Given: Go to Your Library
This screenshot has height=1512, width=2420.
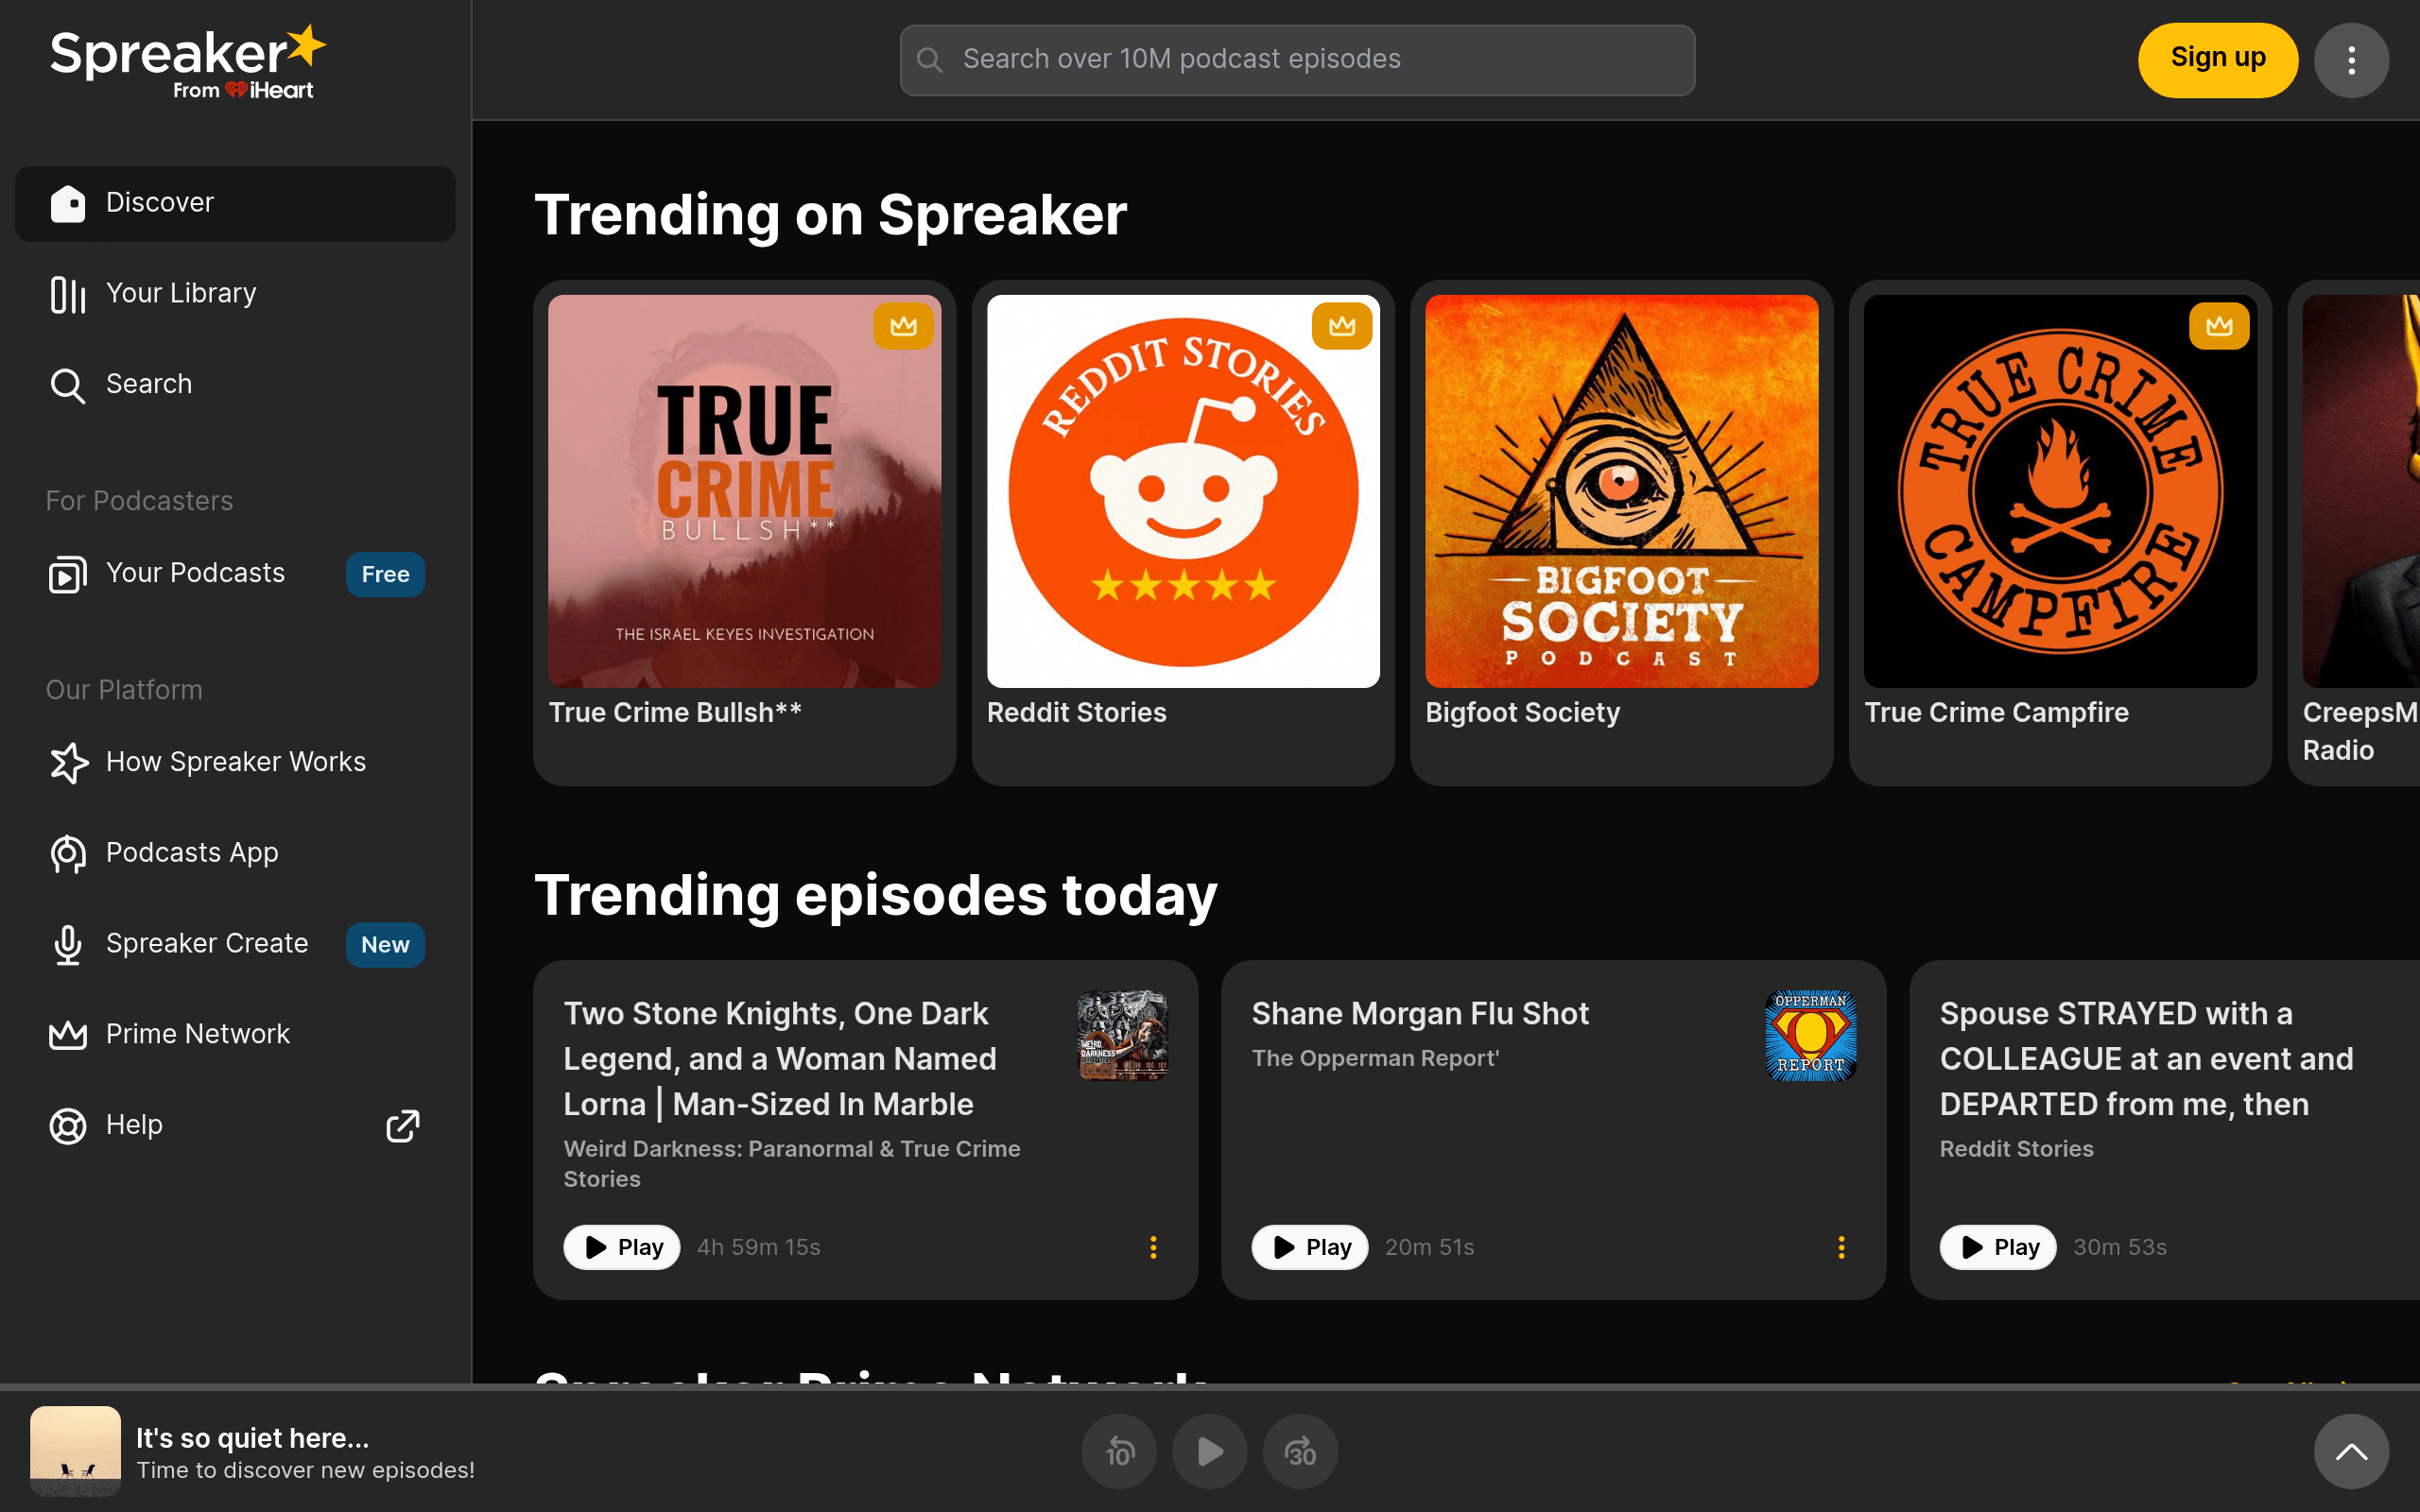Looking at the screenshot, I should point(235,294).
